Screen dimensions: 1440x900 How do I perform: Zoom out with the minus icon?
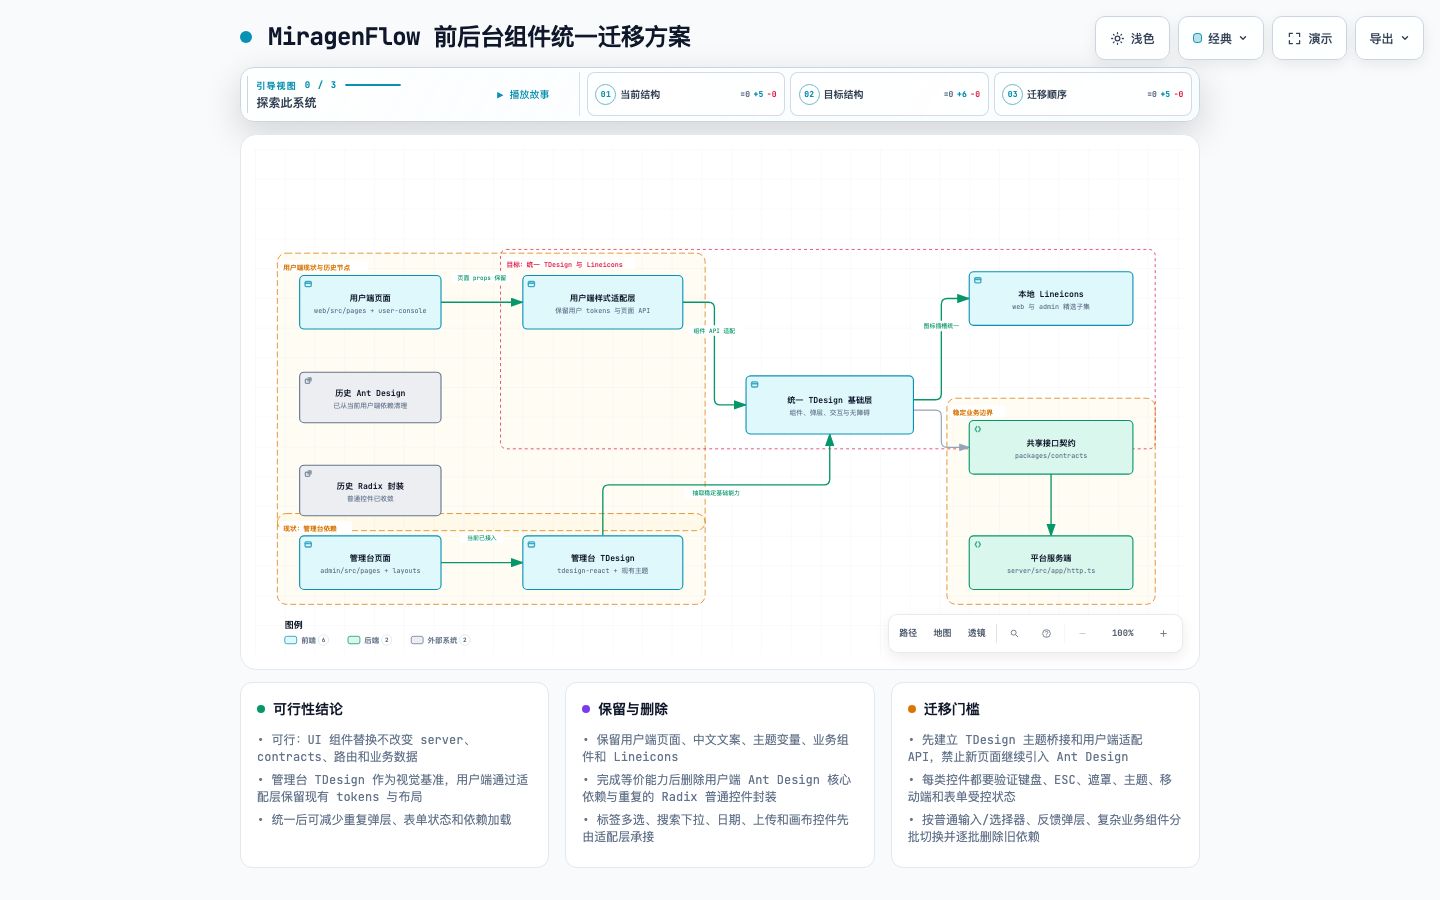(x=1082, y=633)
